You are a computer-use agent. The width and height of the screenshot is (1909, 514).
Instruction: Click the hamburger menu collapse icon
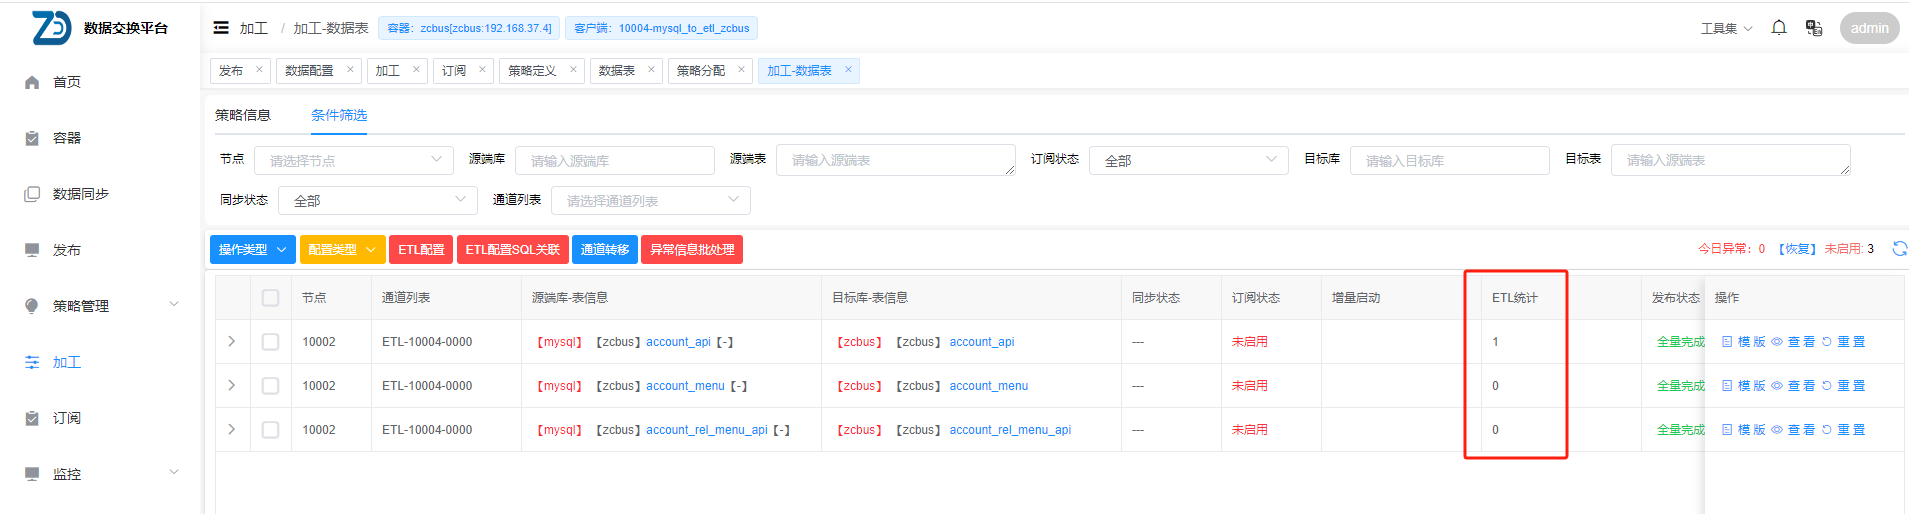(221, 28)
